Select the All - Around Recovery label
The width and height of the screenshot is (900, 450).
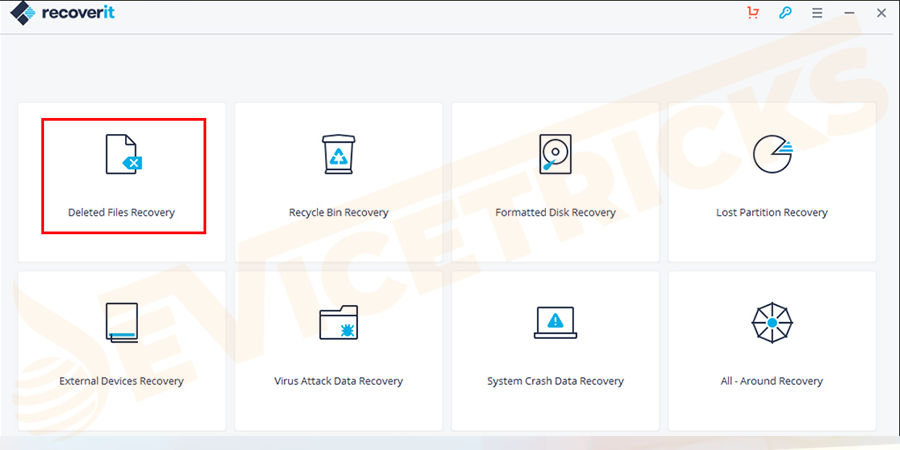pos(772,381)
